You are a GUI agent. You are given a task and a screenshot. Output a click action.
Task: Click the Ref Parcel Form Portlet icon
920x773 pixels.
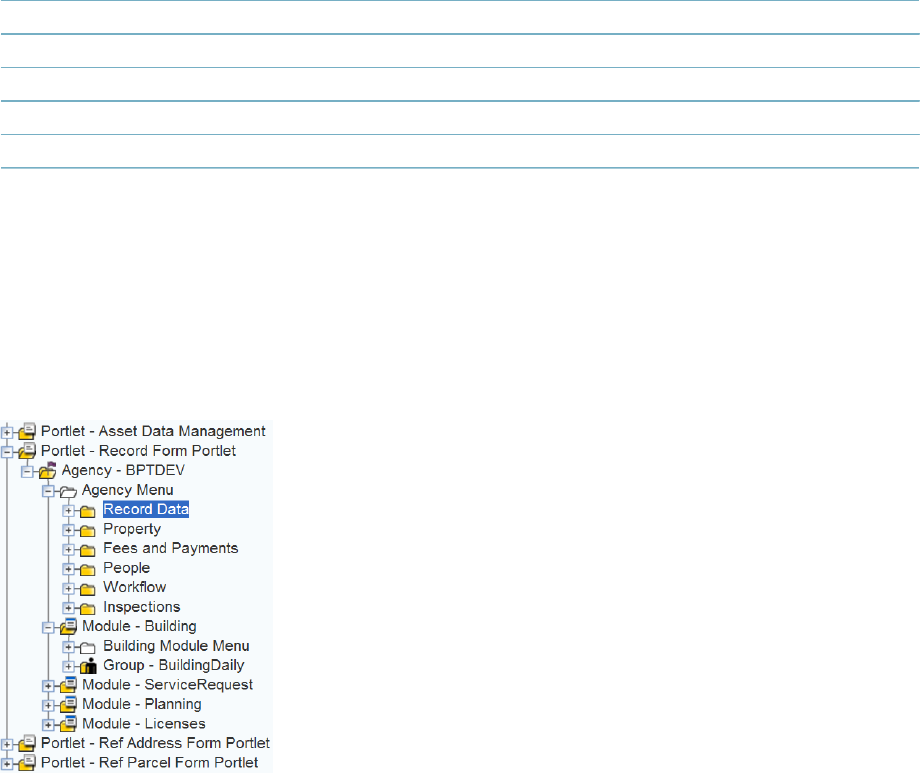(x=27, y=762)
